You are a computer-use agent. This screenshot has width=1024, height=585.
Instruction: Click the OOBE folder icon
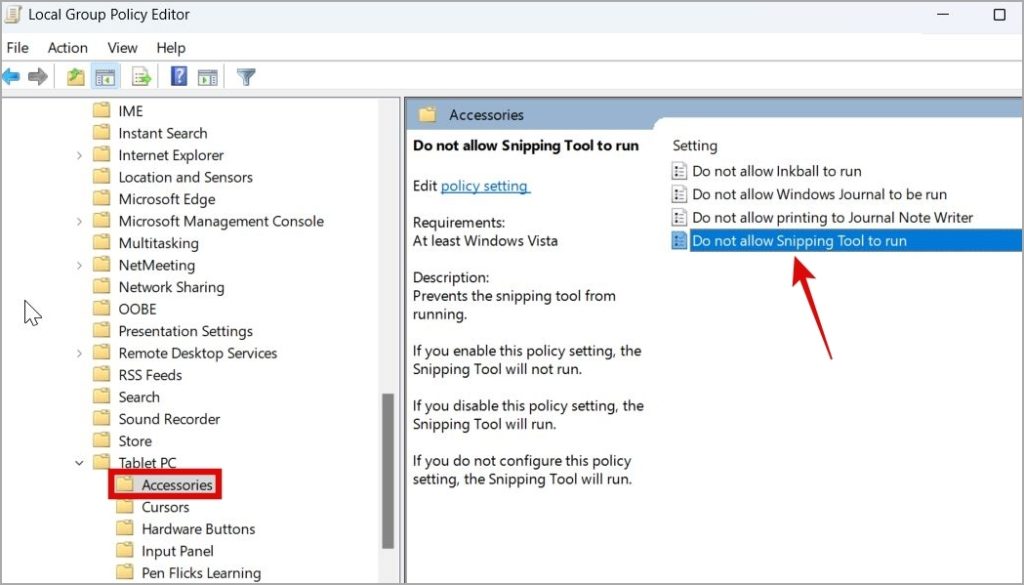coord(101,308)
